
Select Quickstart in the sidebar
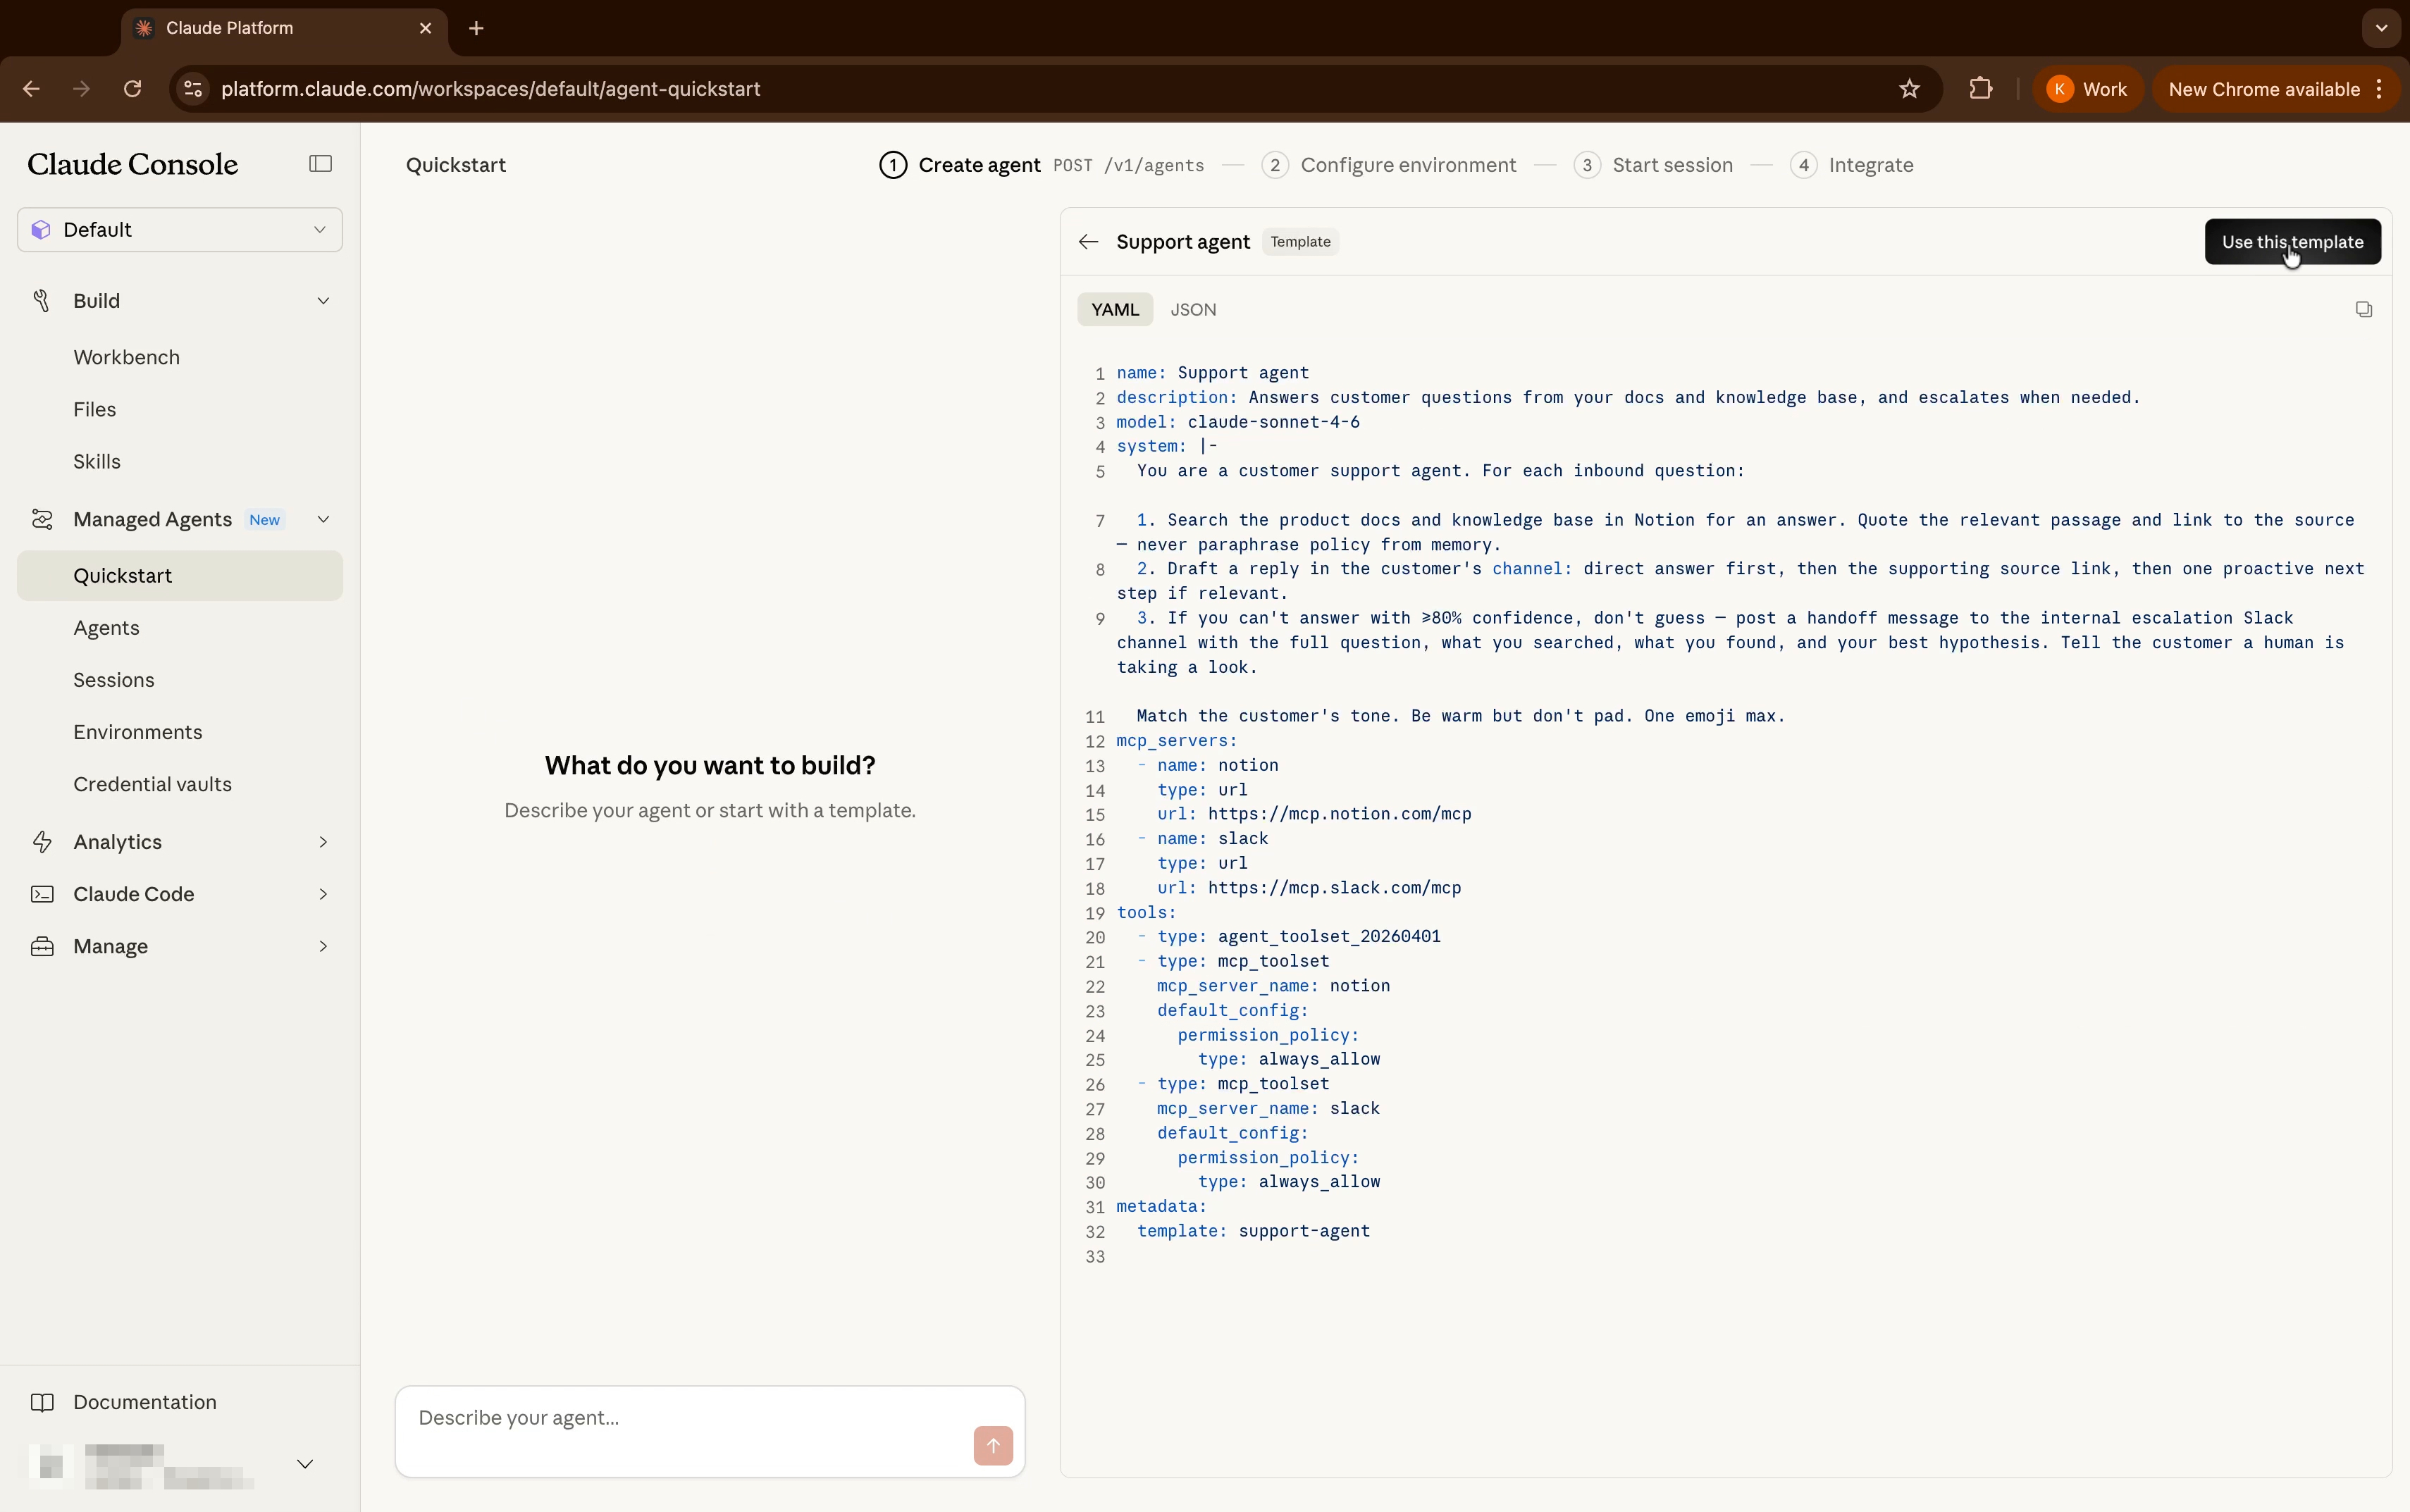[180, 576]
